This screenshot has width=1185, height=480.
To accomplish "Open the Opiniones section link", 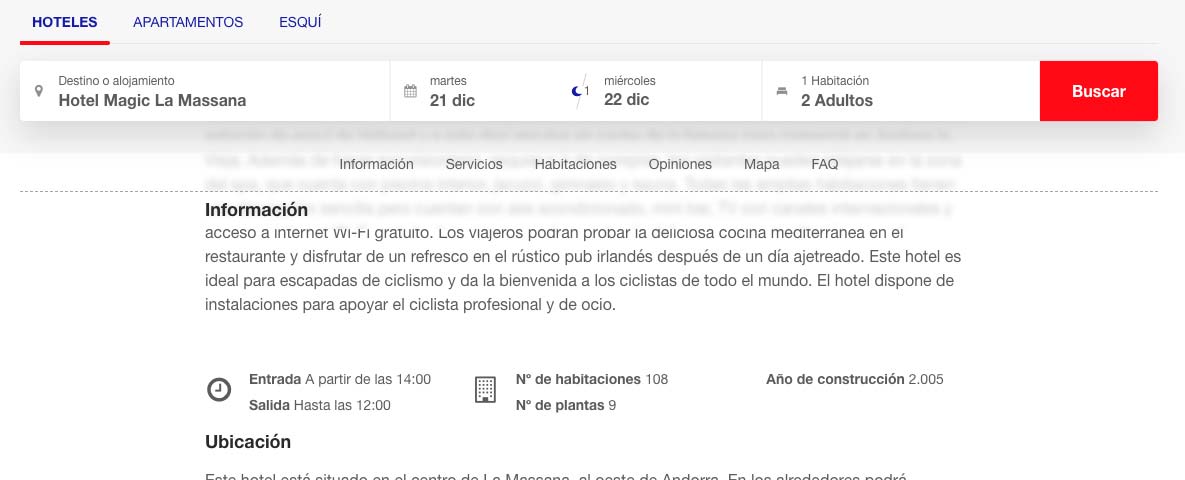I will (x=680, y=164).
